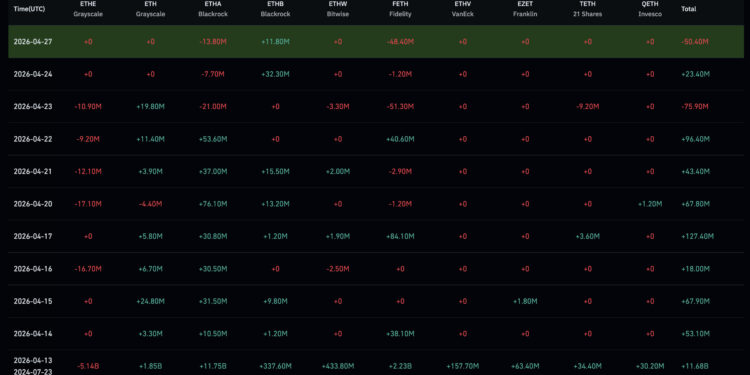Select the +11.68B total cumulative value
The width and height of the screenshot is (750, 375).
pyautogui.click(x=695, y=366)
